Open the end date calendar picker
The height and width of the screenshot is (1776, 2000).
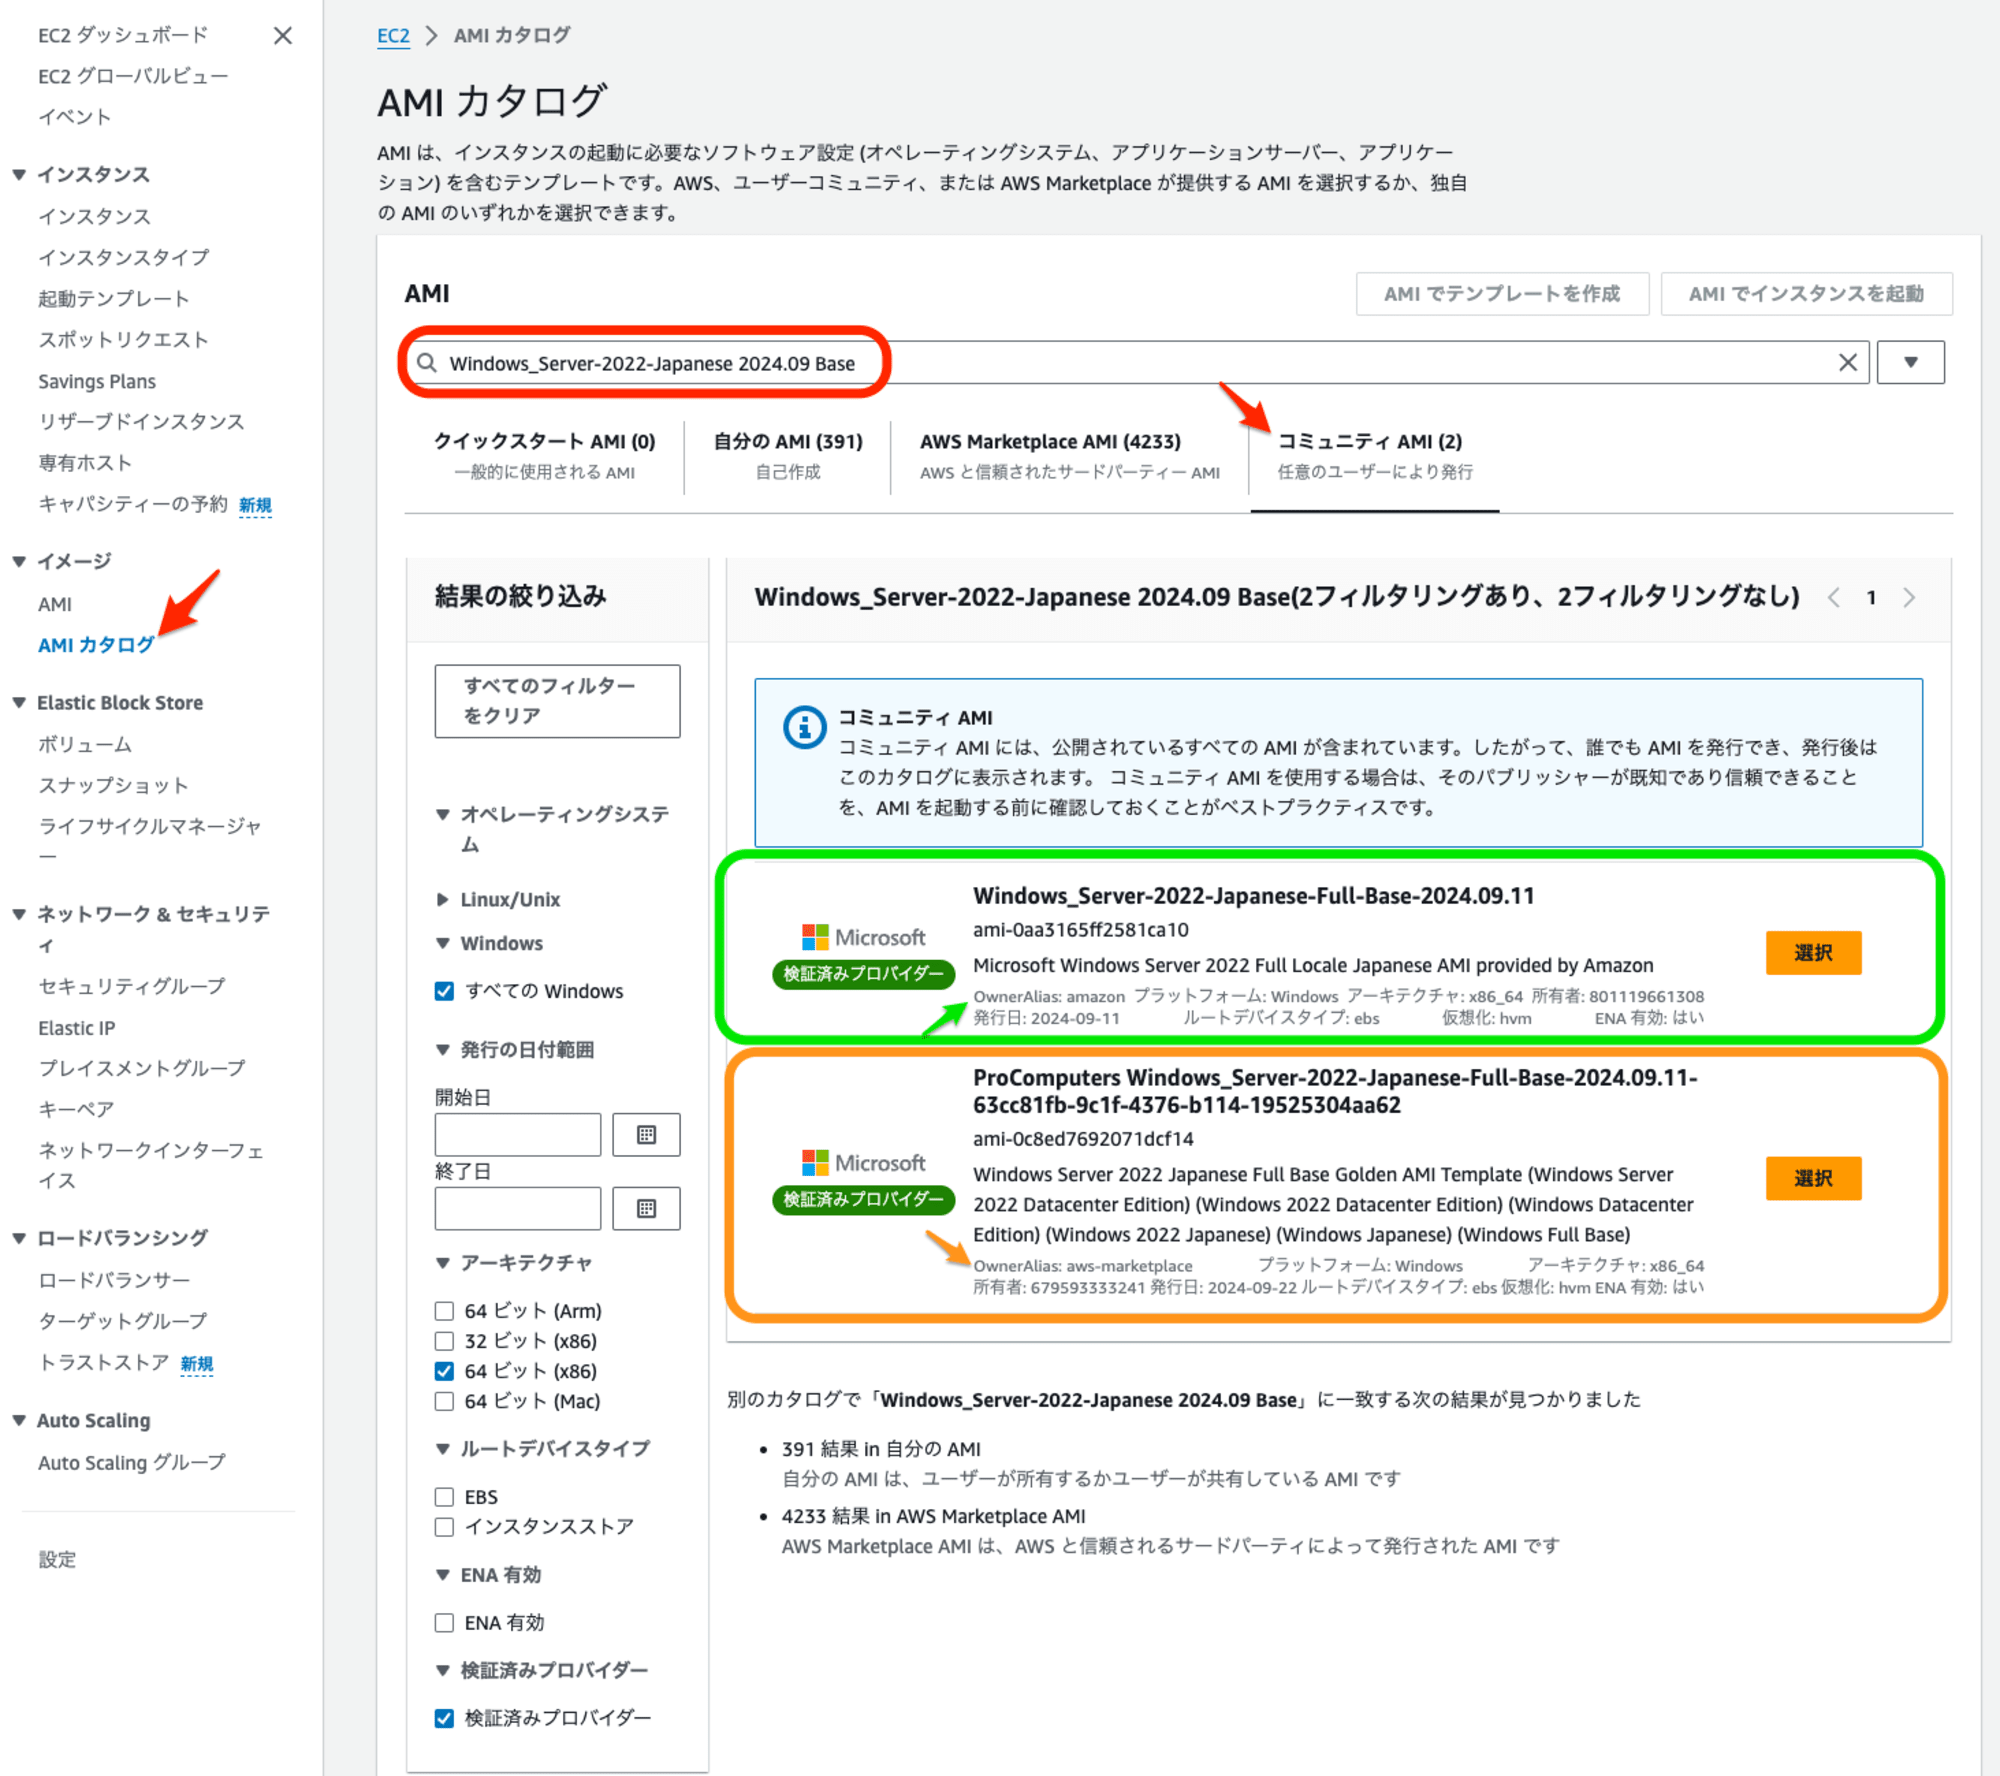[x=646, y=1209]
